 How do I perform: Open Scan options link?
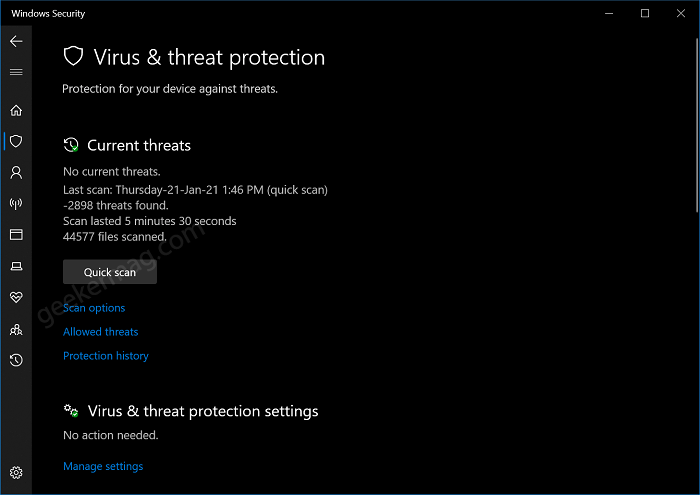[x=94, y=308]
